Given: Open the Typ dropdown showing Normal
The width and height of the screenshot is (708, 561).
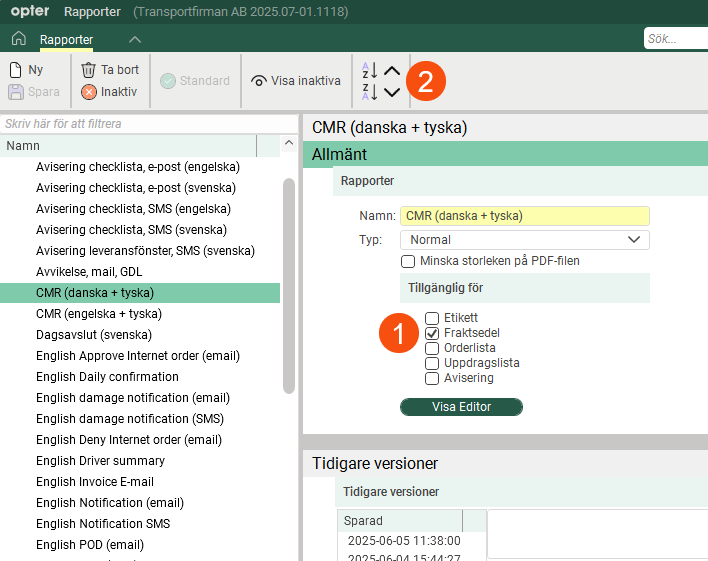Looking at the screenshot, I should coord(524,240).
